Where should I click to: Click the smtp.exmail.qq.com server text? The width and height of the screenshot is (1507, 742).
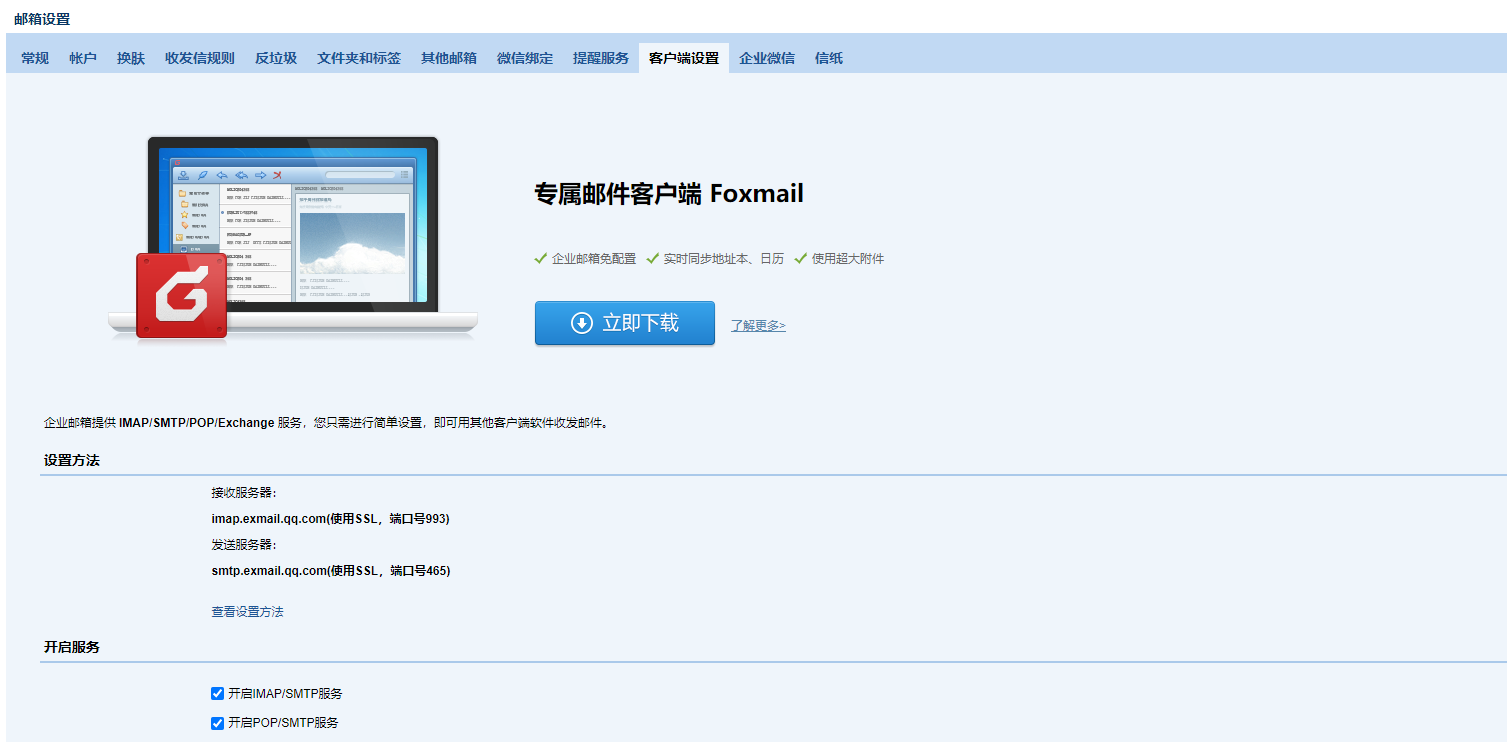(x=331, y=571)
